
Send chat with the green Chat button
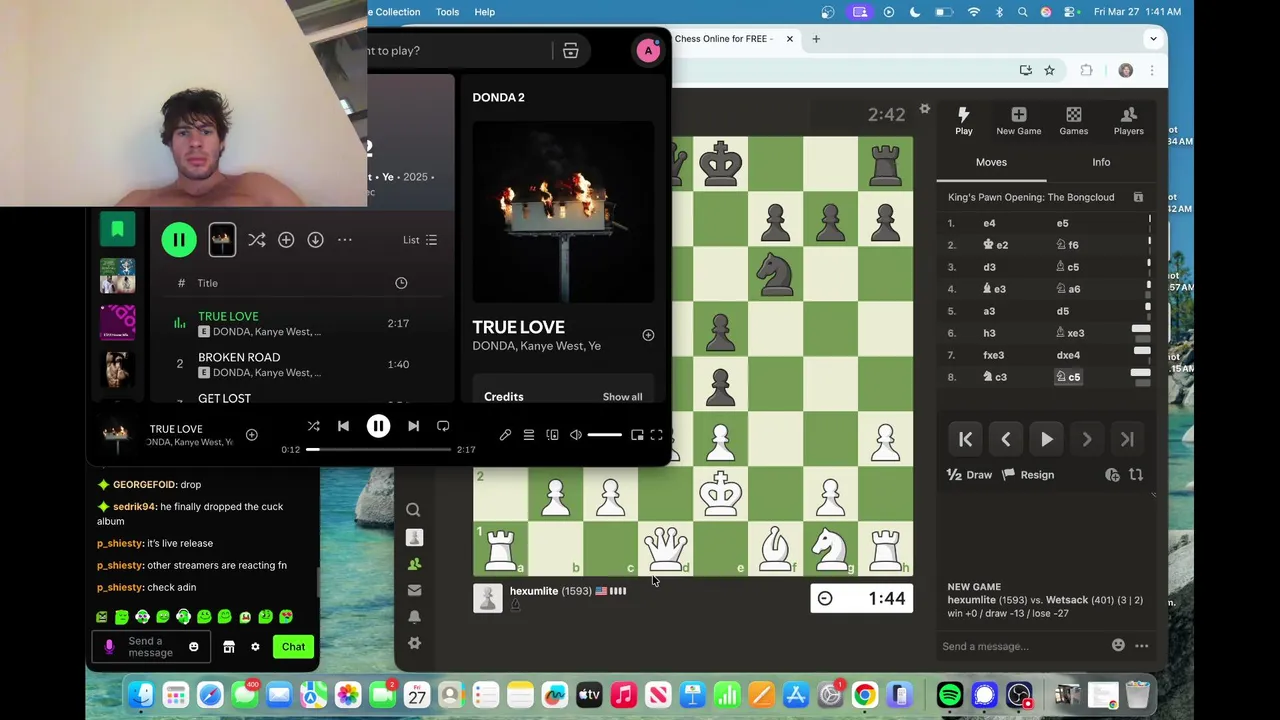[293, 647]
